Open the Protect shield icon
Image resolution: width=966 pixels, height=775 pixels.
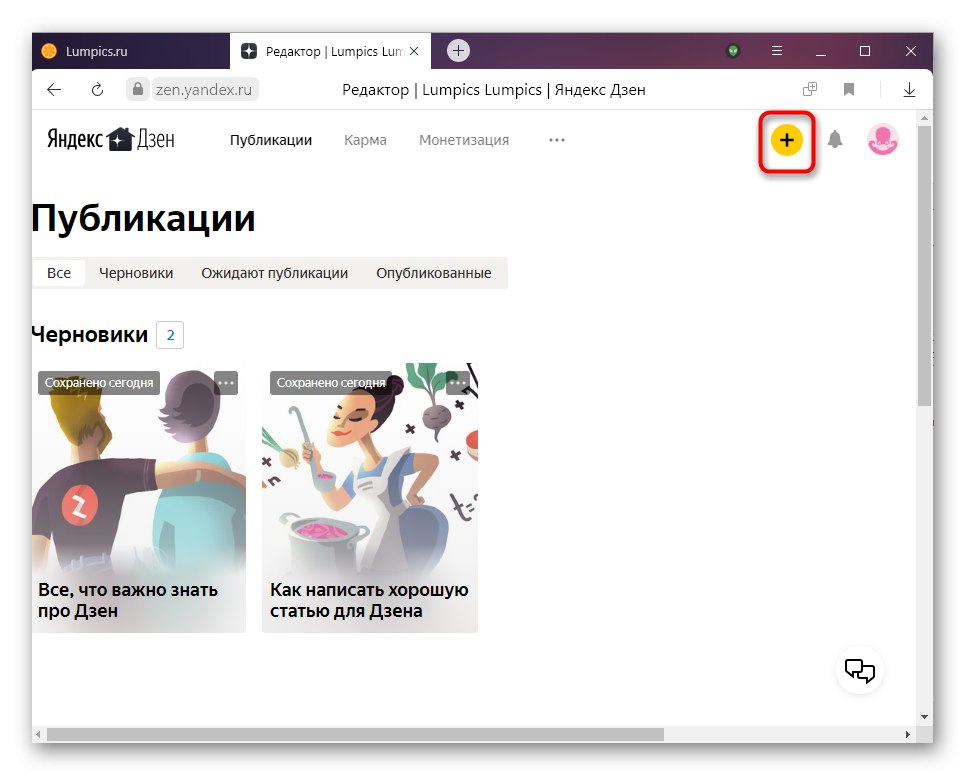coord(733,50)
